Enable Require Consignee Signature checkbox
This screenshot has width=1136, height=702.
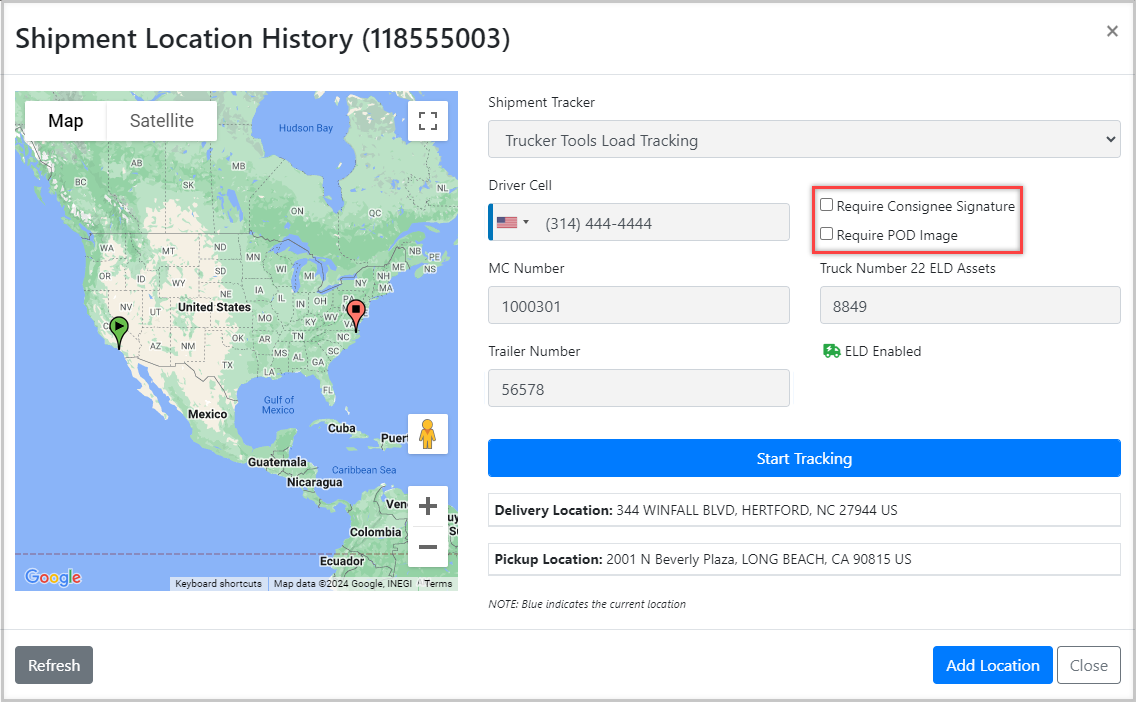tap(827, 205)
